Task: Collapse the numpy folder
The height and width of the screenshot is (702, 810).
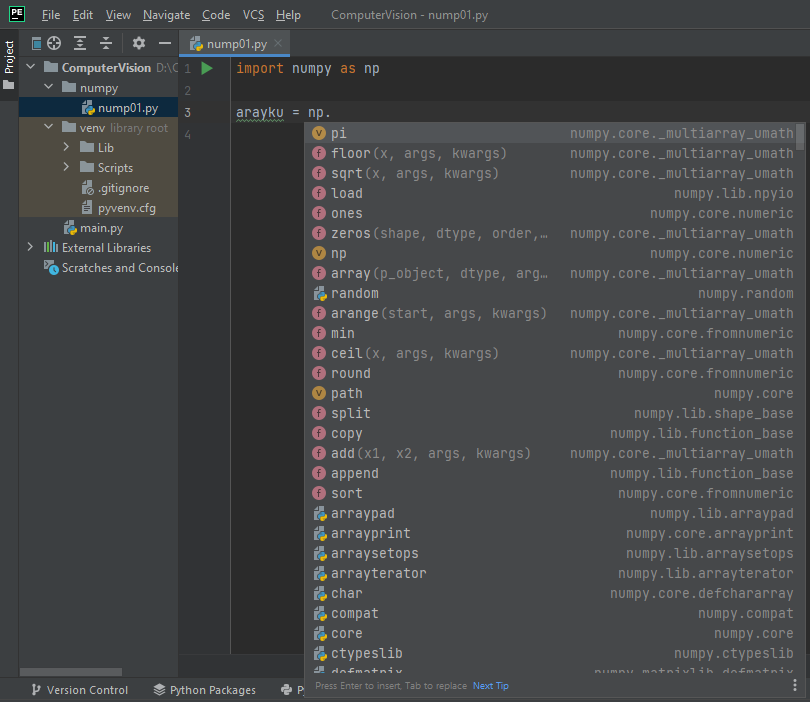Action: pyautogui.click(x=49, y=87)
